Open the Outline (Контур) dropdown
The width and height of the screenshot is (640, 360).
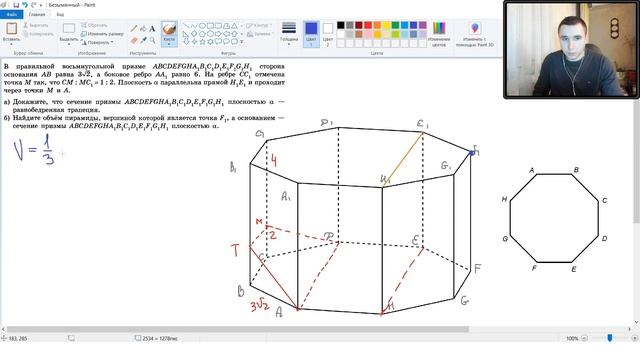coord(259,25)
